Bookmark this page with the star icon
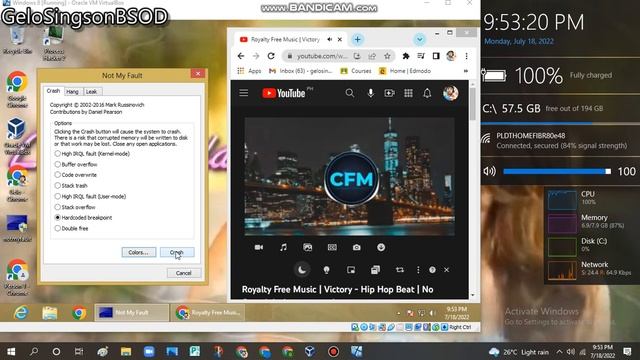 [x=387, y=56]
